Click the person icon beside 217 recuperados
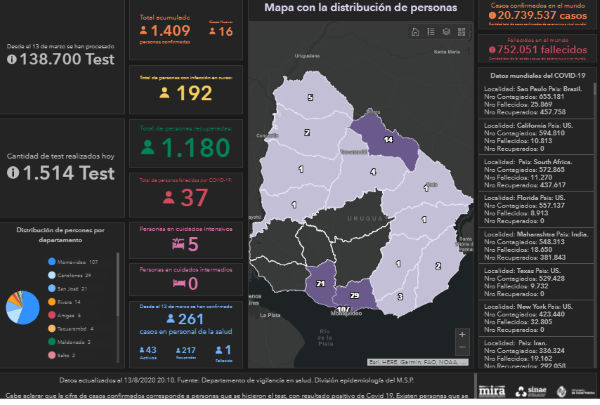 pyautogui.click(x=178, y=350)
